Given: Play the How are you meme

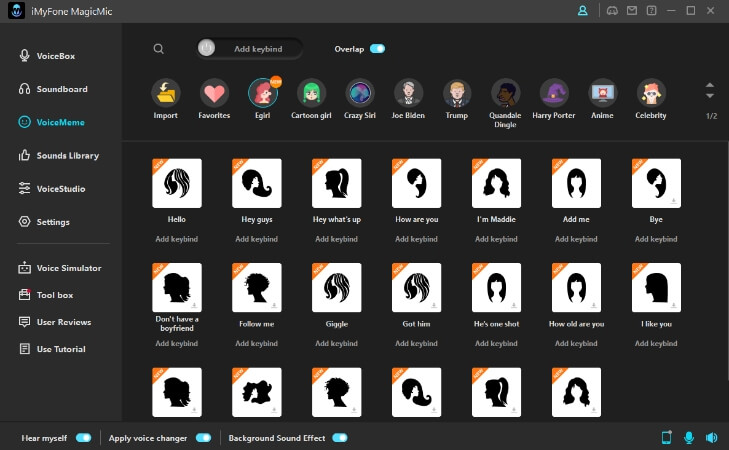Looking at the screenshot, I should [417, 183].
